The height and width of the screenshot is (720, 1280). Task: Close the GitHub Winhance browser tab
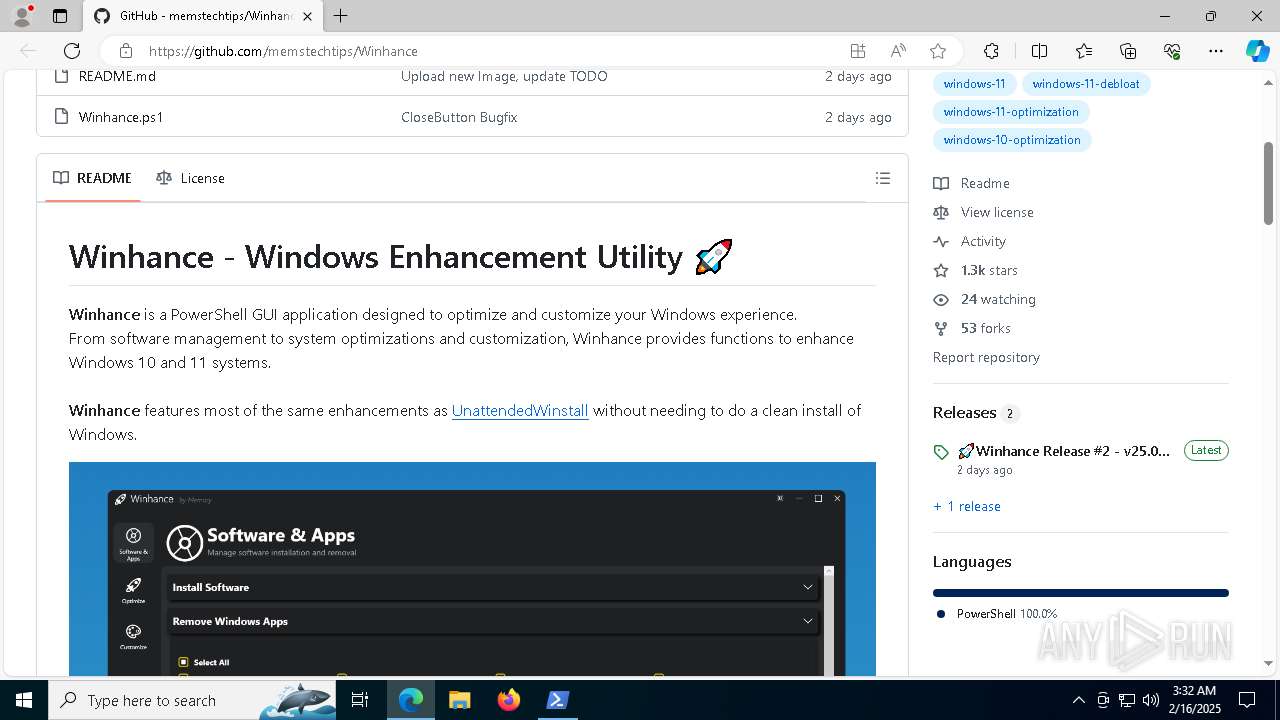coord(307,16)
